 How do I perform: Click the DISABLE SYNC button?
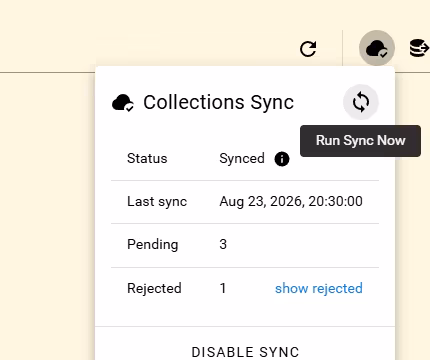(245, 352)
